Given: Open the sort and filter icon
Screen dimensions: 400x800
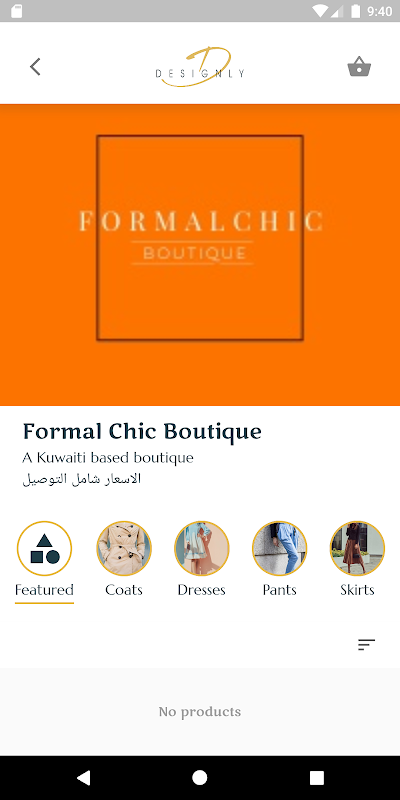Looking at the screenshot, I should point(366,644).
